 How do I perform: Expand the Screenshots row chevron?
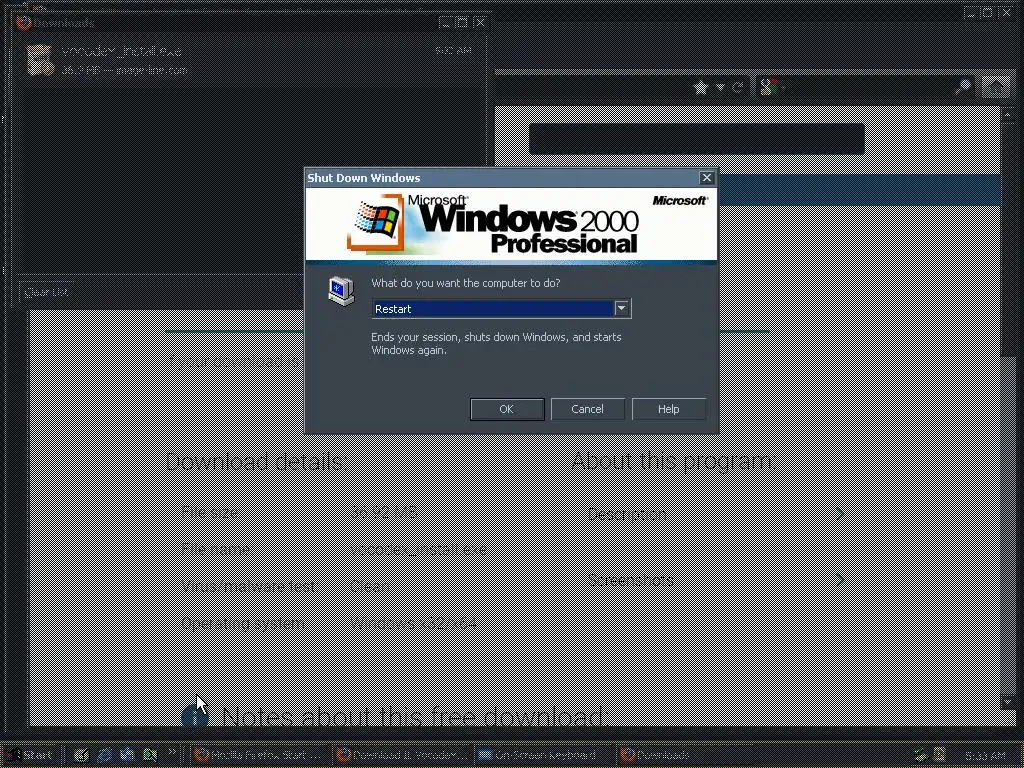(840, 579)
